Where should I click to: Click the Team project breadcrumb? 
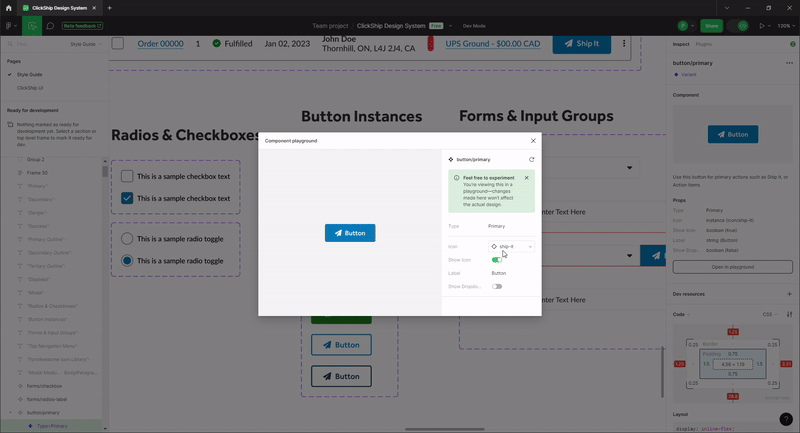(x=330, y=26)
